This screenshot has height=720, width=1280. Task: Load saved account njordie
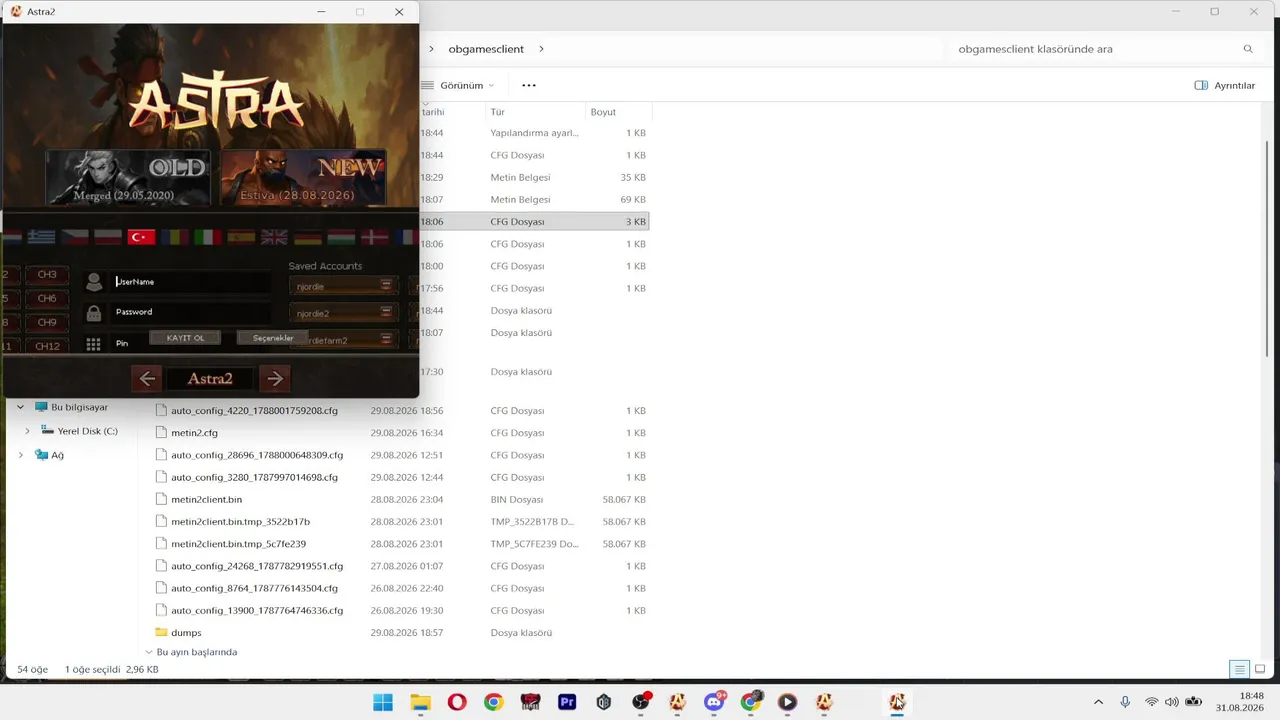tap(343, 286)
